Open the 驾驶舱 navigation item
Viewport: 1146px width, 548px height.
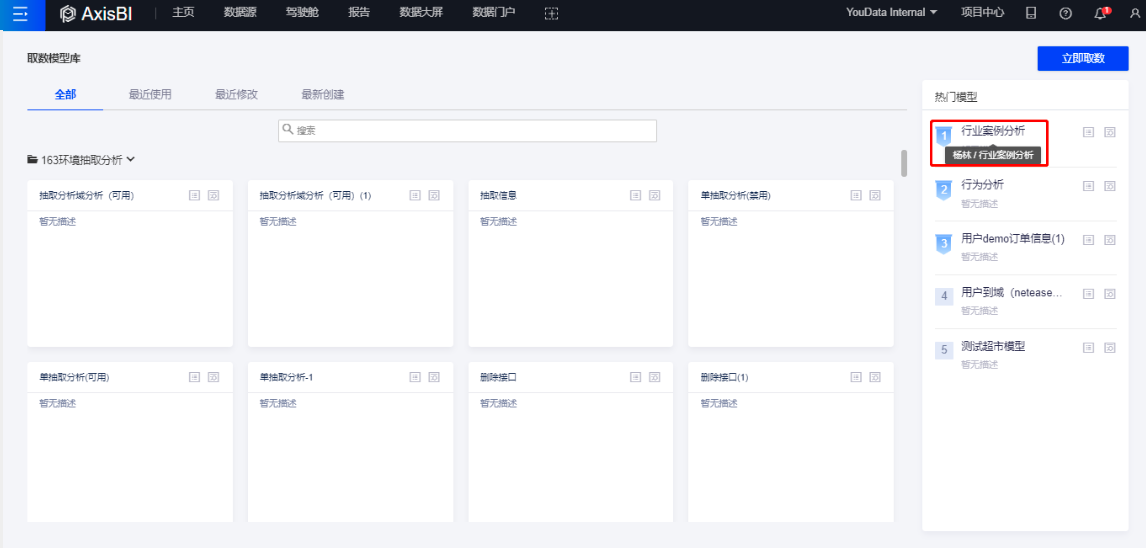[302, 12]
